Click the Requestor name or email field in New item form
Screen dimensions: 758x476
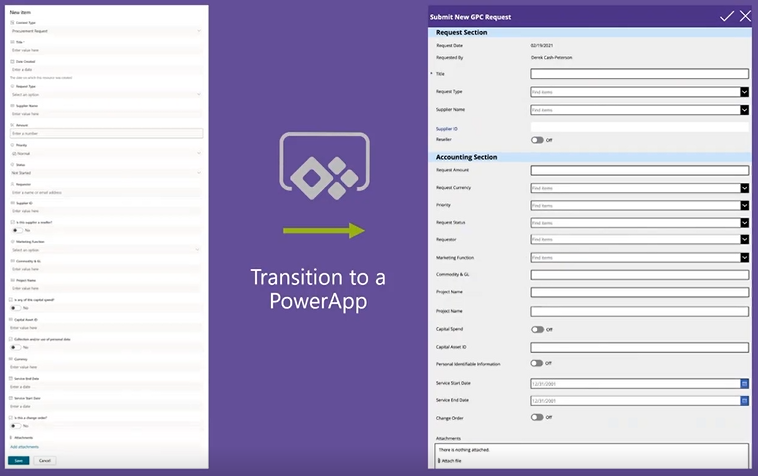point(106,192)
